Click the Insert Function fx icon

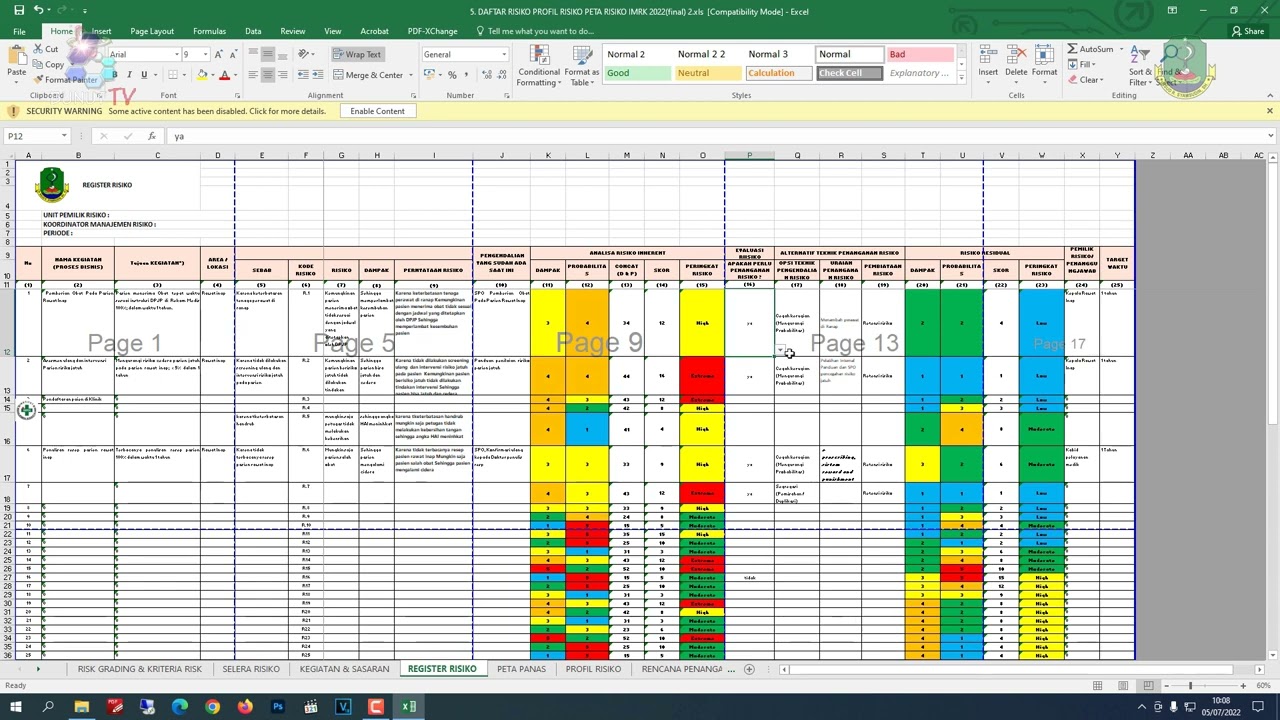click(x=151, y=136)
